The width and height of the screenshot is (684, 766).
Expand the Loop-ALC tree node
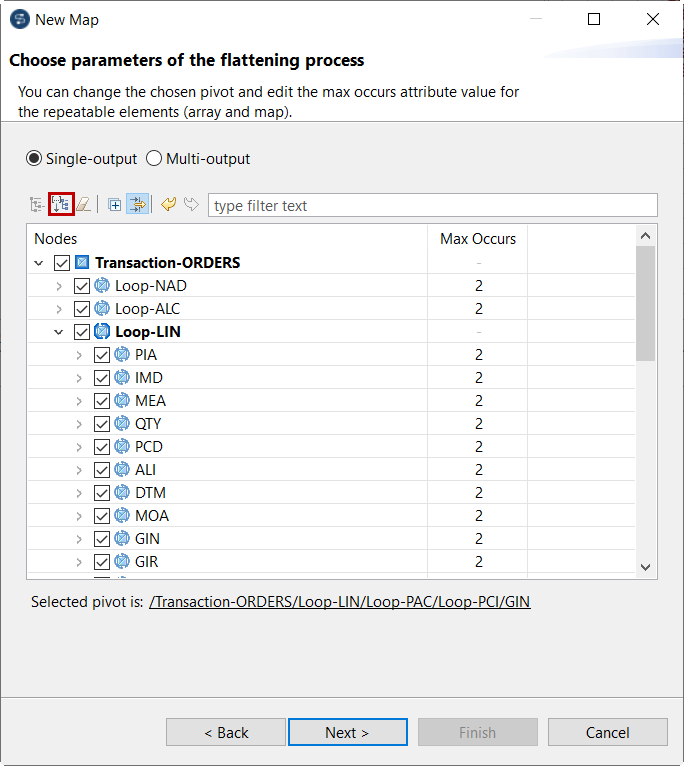coord(59,309)
